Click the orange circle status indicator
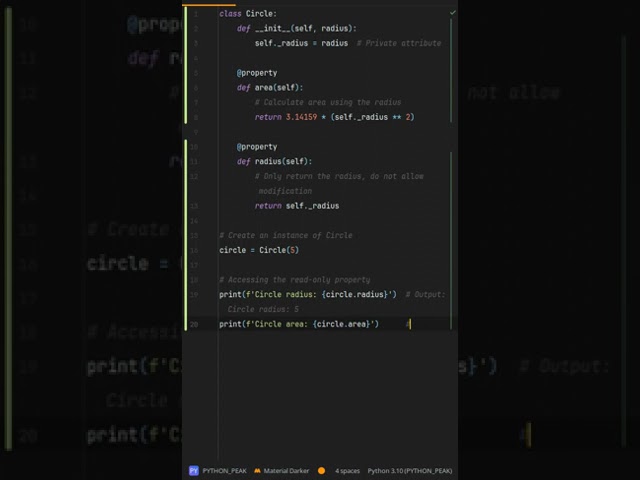The height and width of the screenshot is (480, 640). click(x=322, y=471)
